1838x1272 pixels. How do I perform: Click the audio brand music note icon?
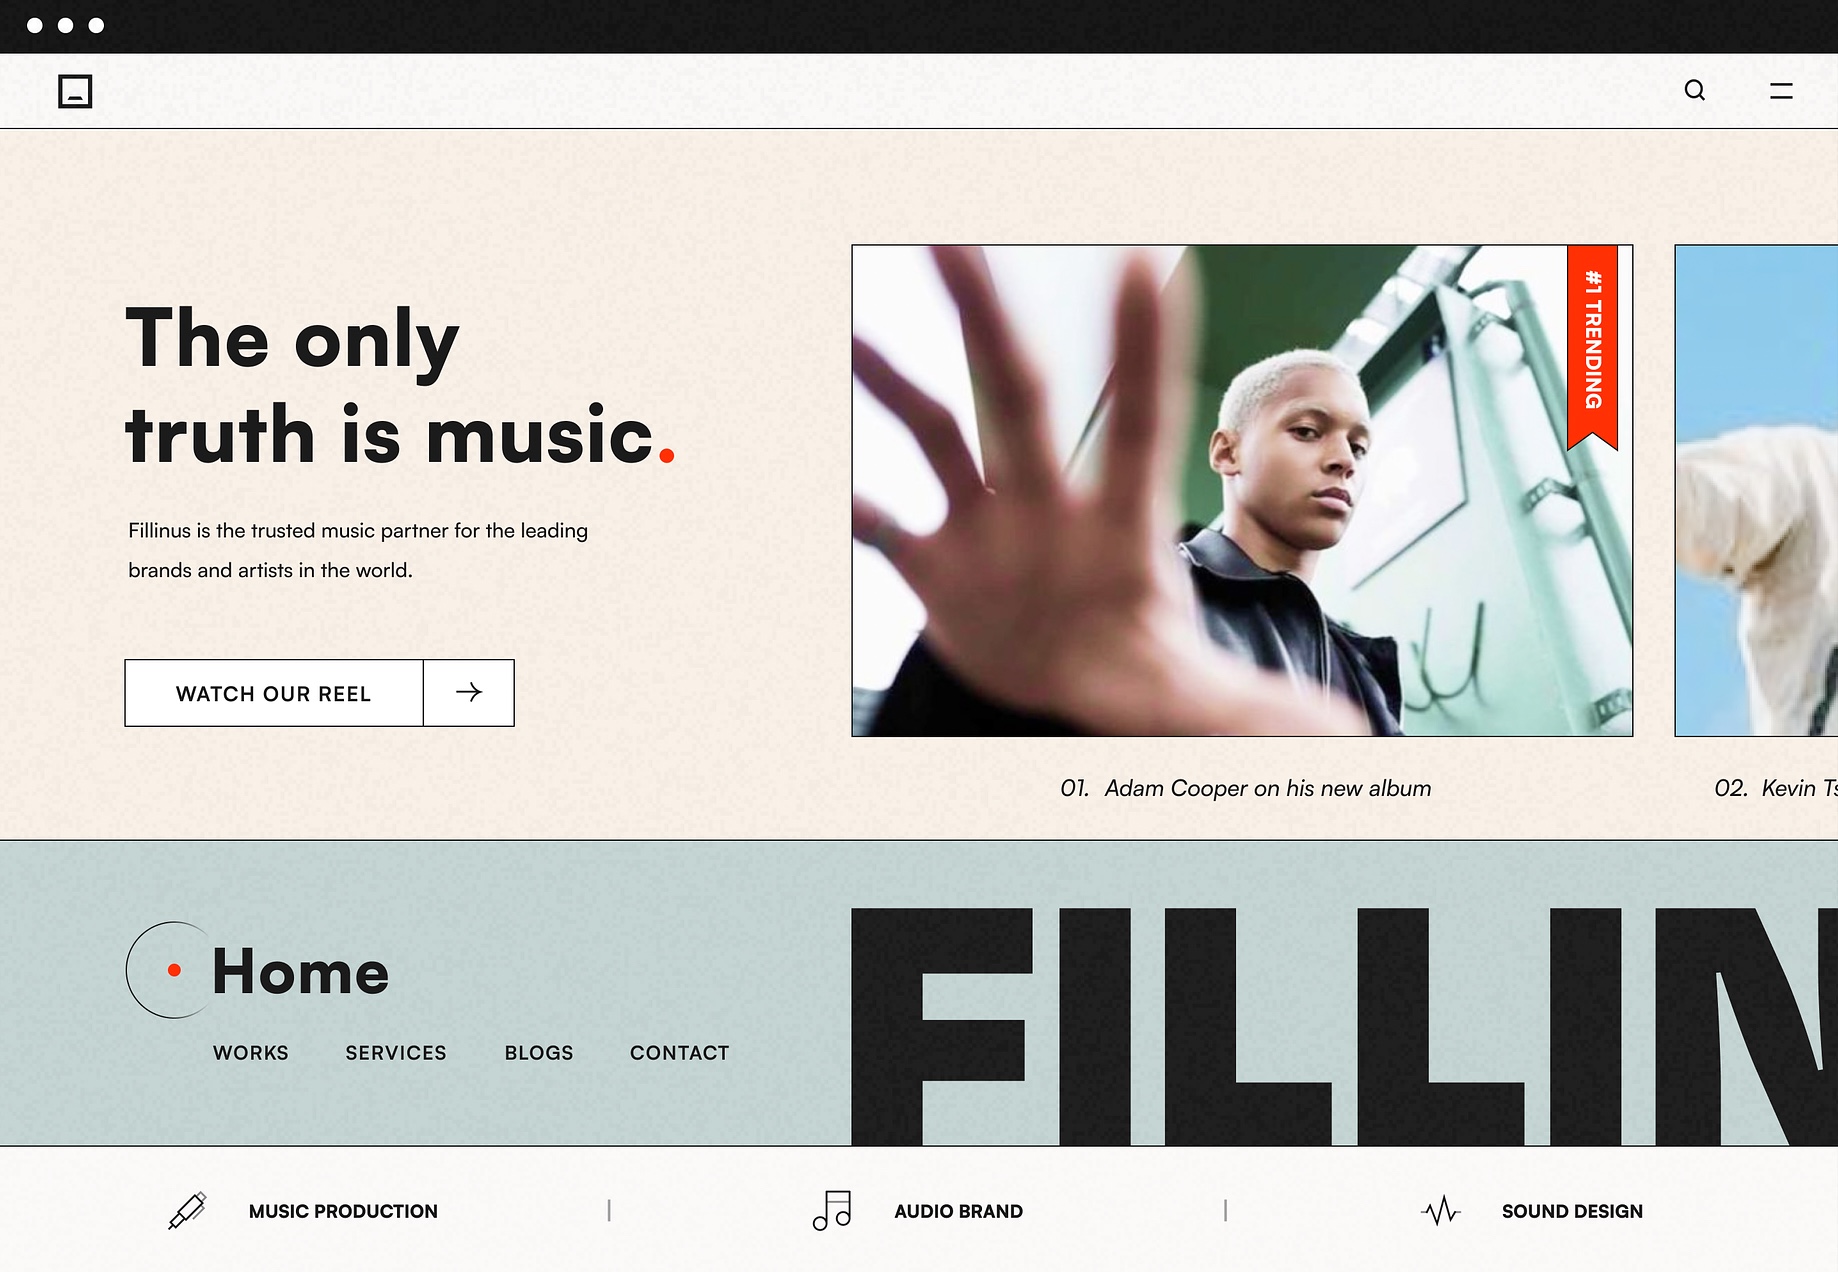tap(832, 1210)
